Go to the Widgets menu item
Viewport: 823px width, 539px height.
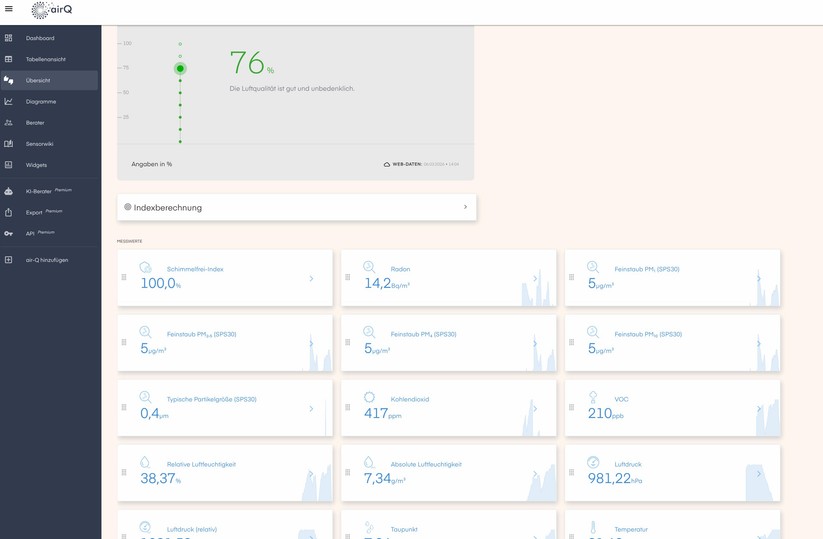coord(36,164)
